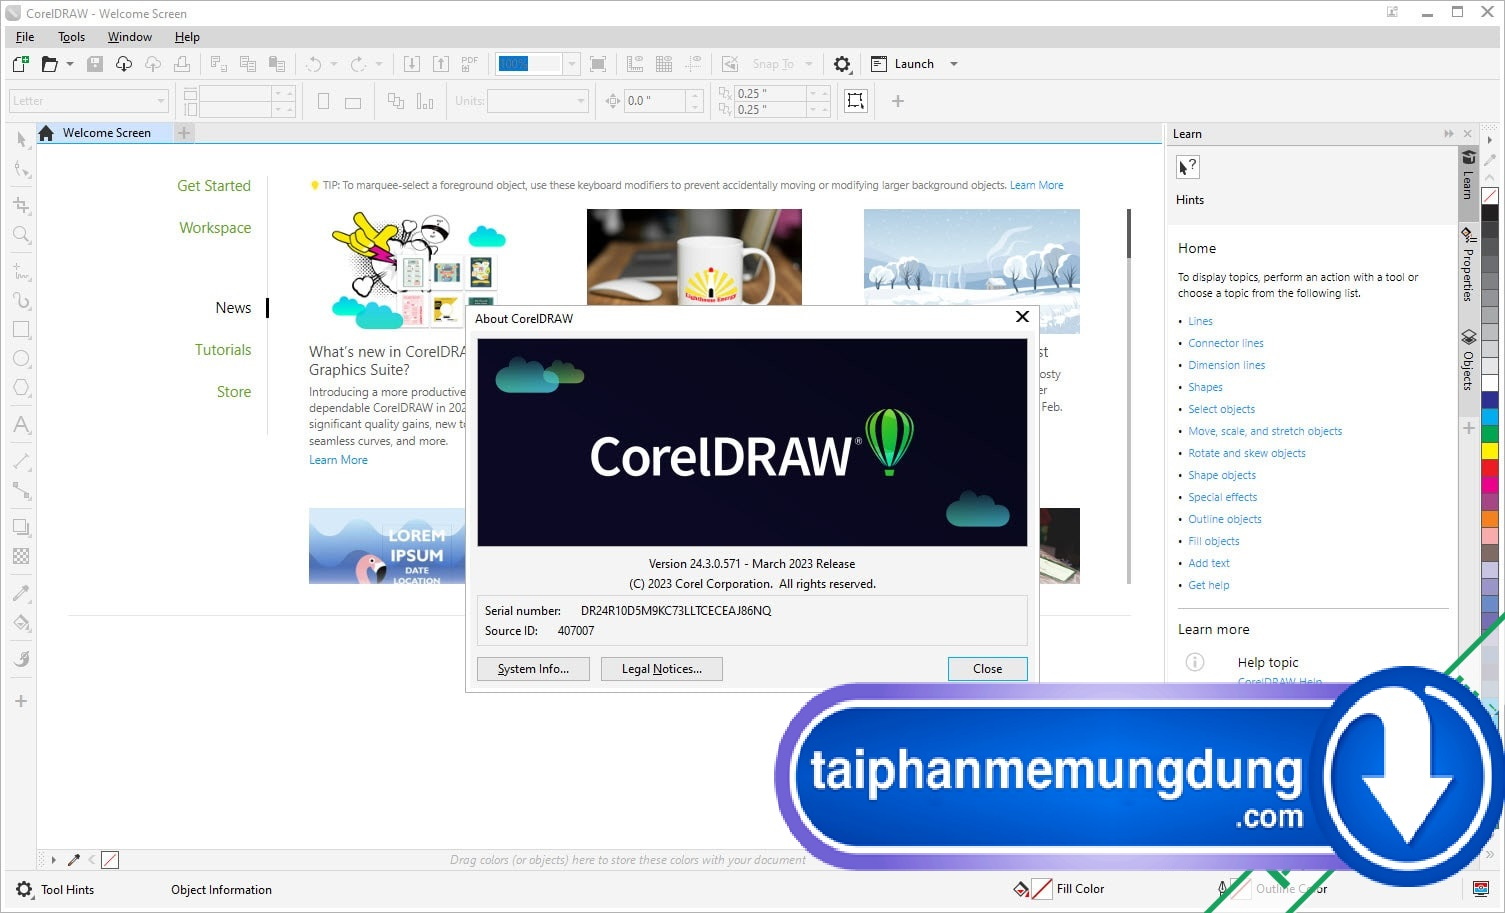Select the Polygon tool
The image size is (1505, 913).
point(21,388)
